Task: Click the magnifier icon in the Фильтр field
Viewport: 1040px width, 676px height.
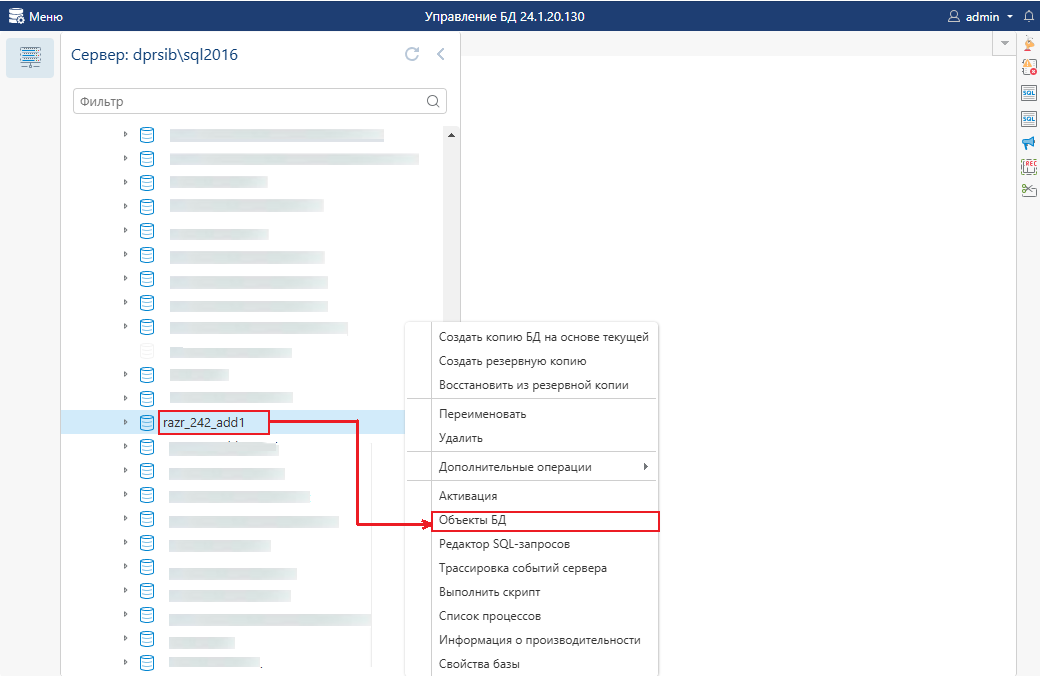Action: [433, 101]
